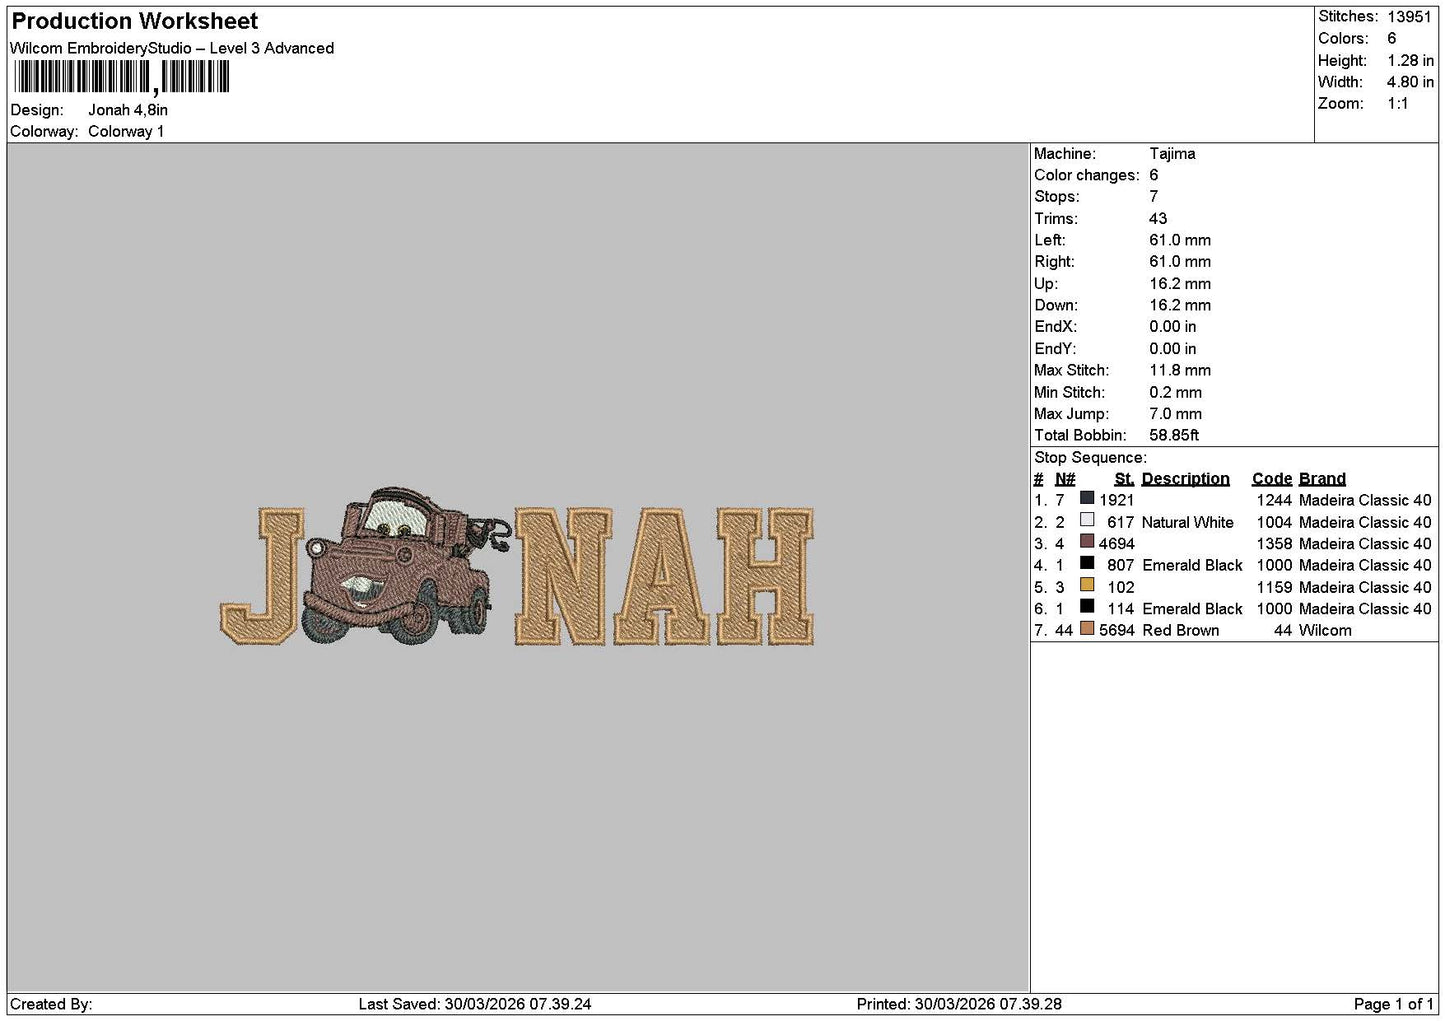Click the Min Stitch value '0.2 mm'
The width and height of the screenshot is (1445, 1021).
click(x=1175, y=392)
